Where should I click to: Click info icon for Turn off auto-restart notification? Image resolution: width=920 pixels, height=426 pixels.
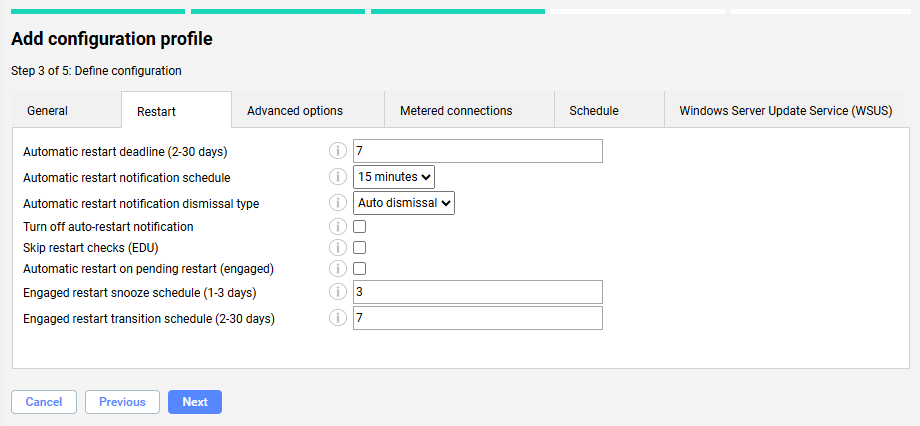click(x=338, y=227)
